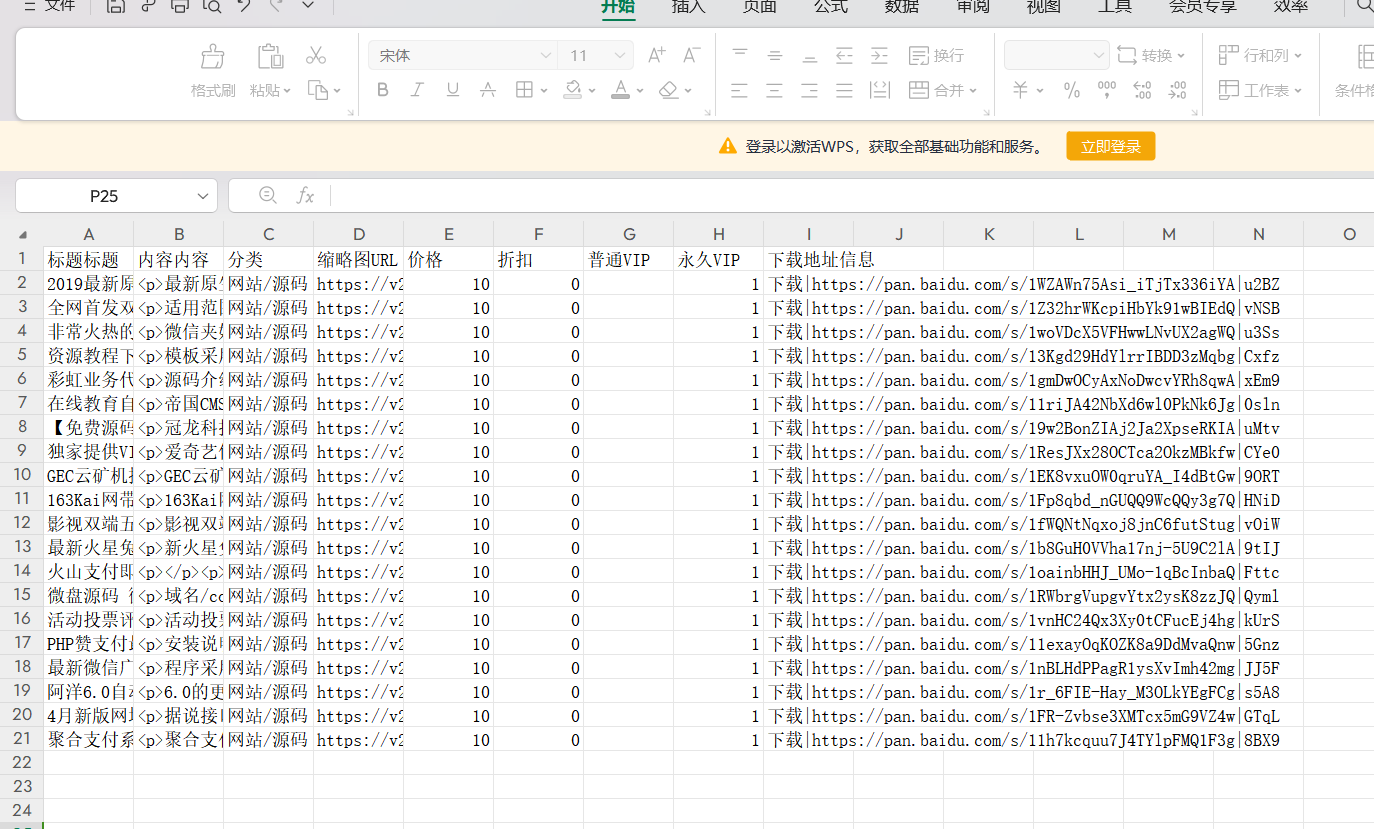Screen dimensions: 1374x829
Task: Click the strikethrough text icon
Action: point(487,90)
